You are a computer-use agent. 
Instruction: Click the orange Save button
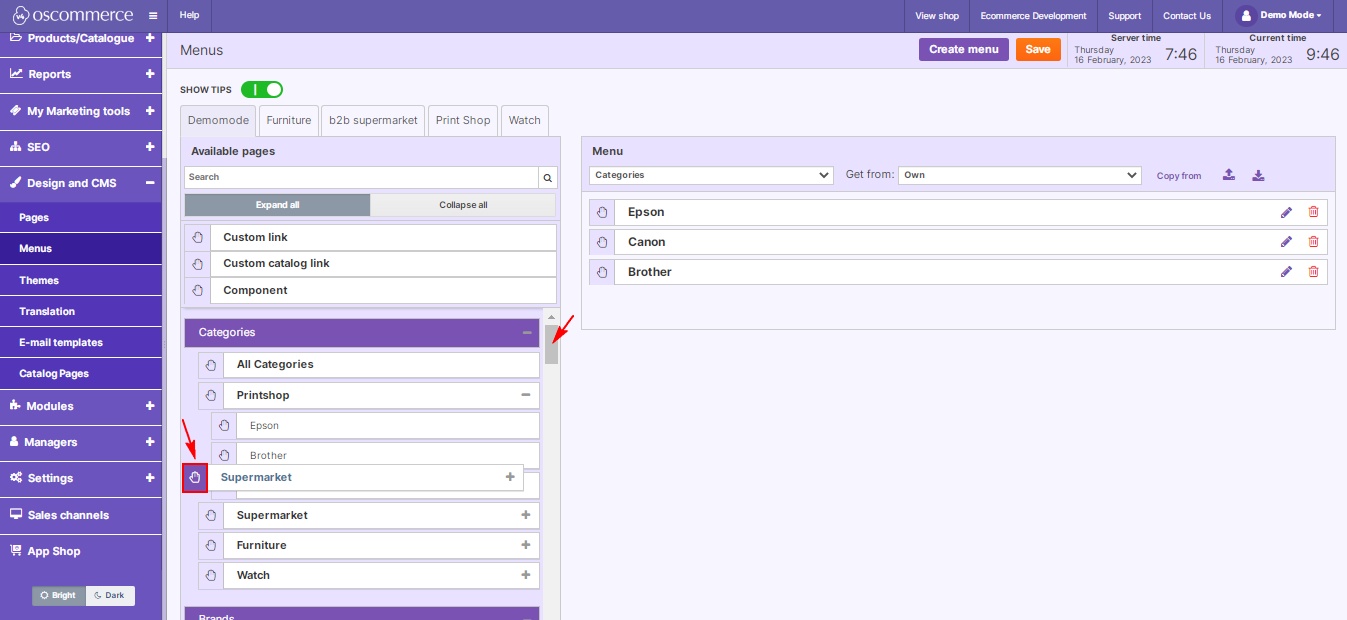coord(1038,48)
